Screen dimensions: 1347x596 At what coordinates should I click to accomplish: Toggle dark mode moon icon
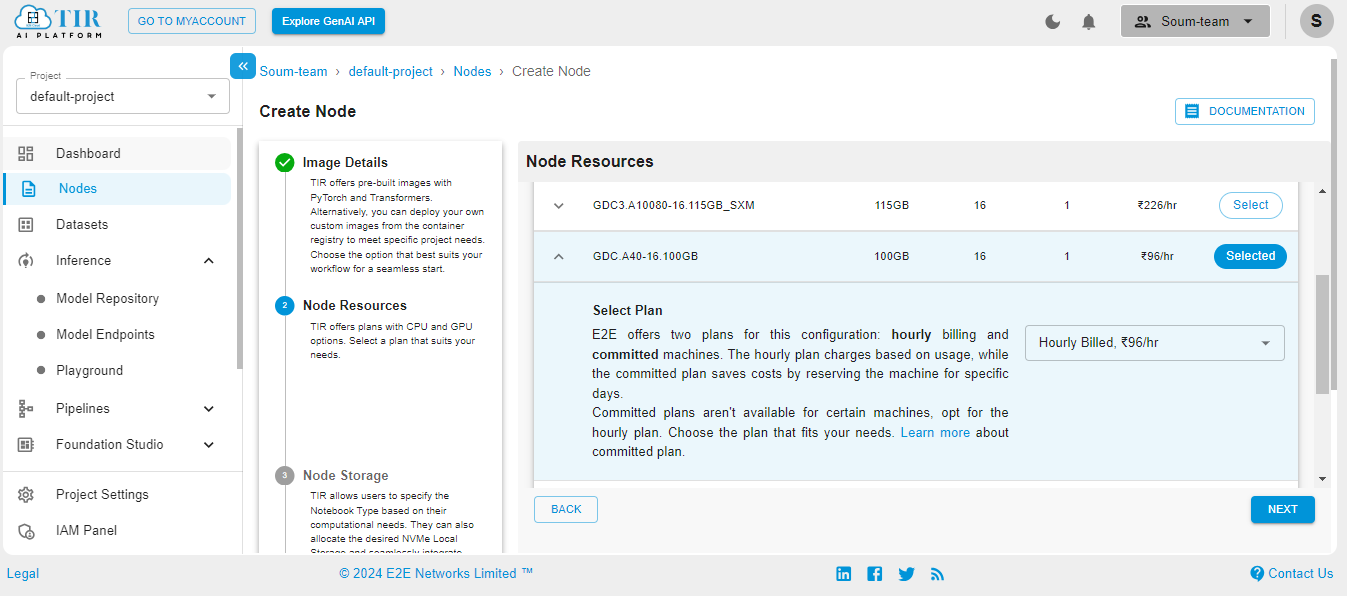point(1053,22)
